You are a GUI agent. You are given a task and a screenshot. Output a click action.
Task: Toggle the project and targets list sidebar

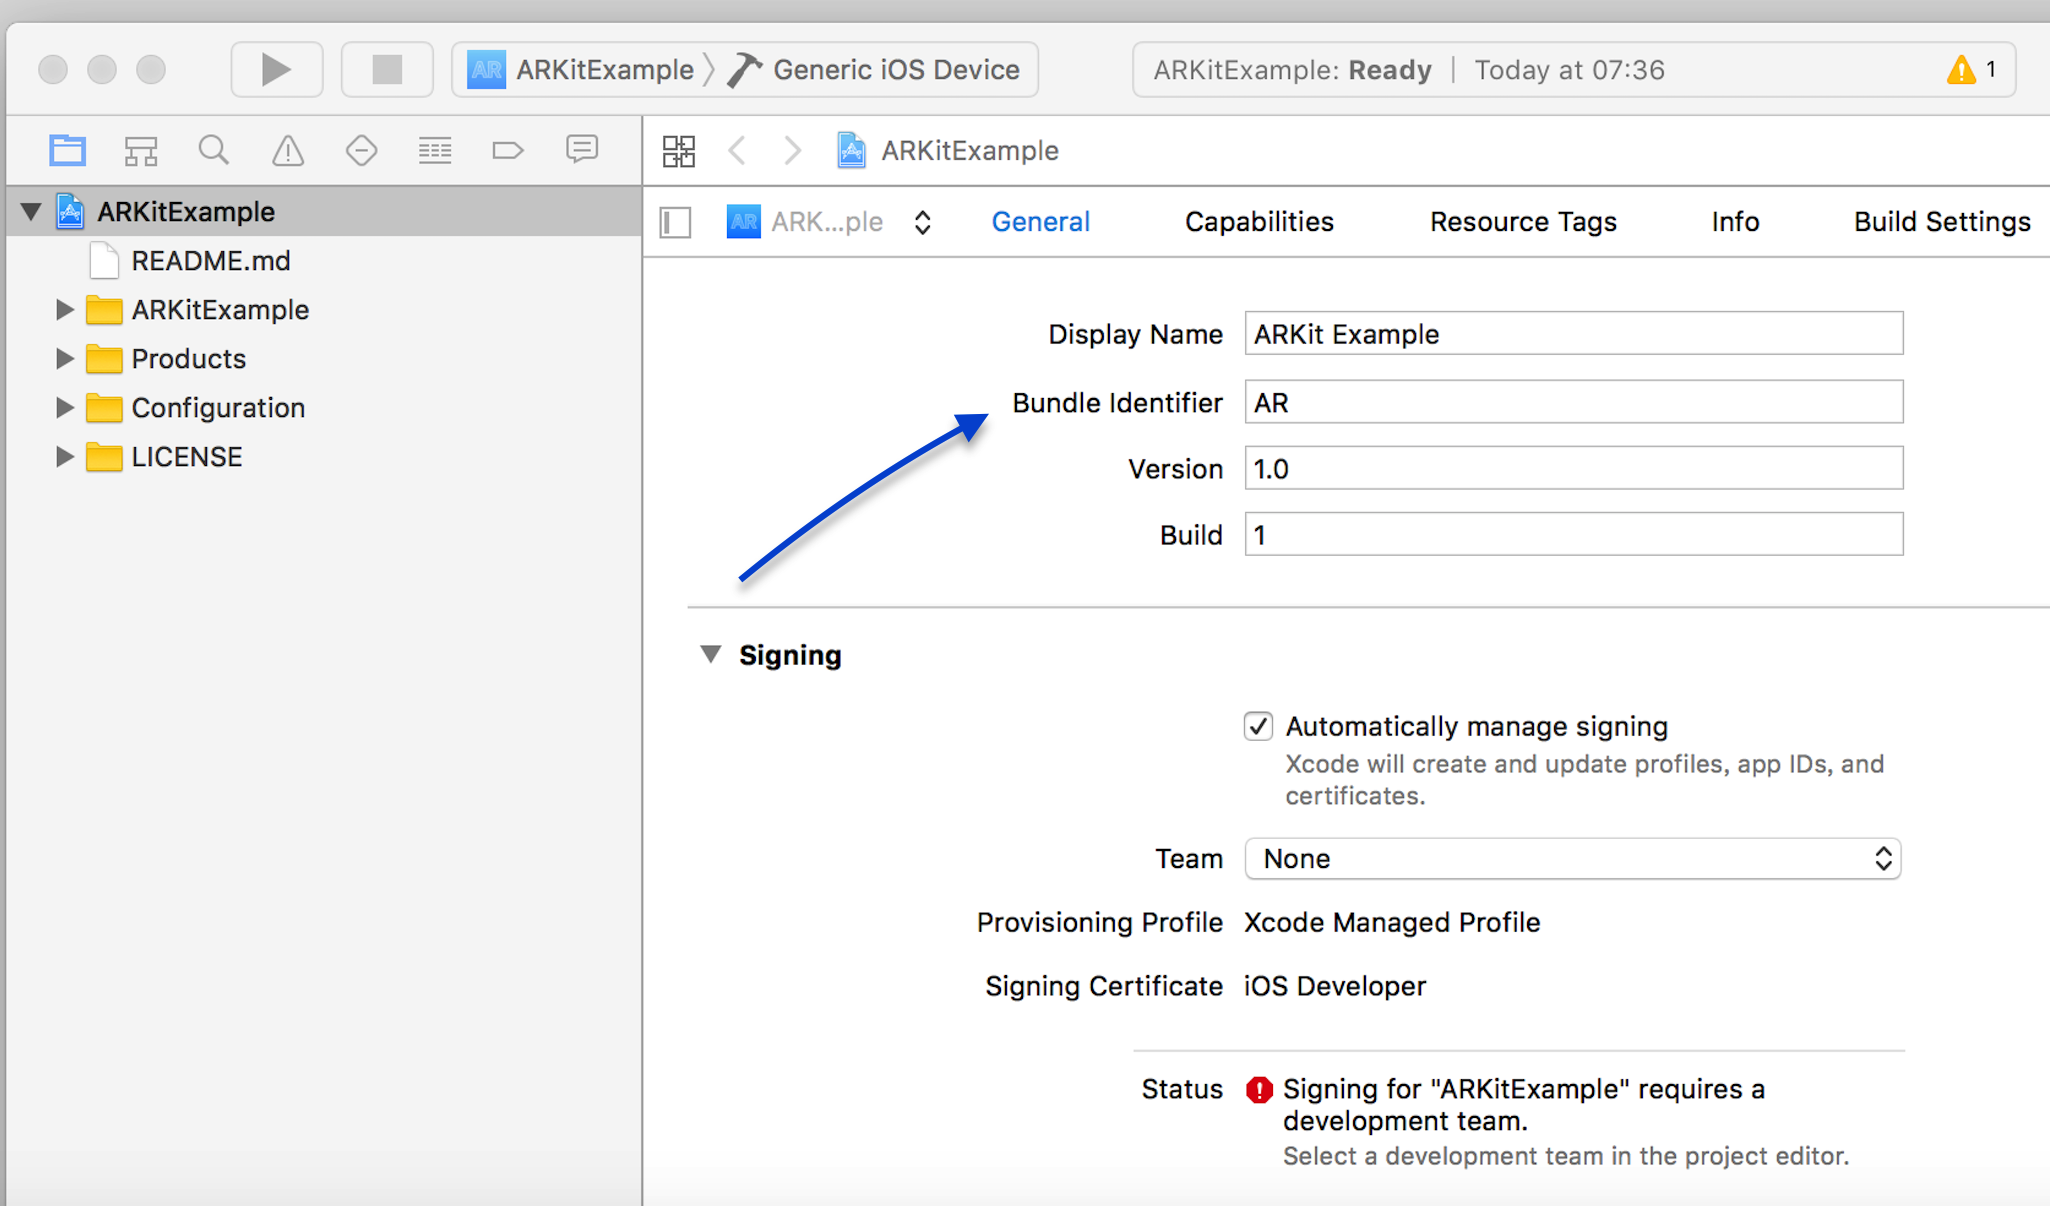[676, 222]
